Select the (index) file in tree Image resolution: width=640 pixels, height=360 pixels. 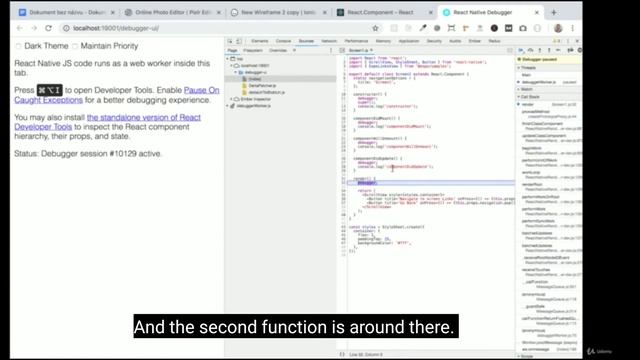point(255,79)
